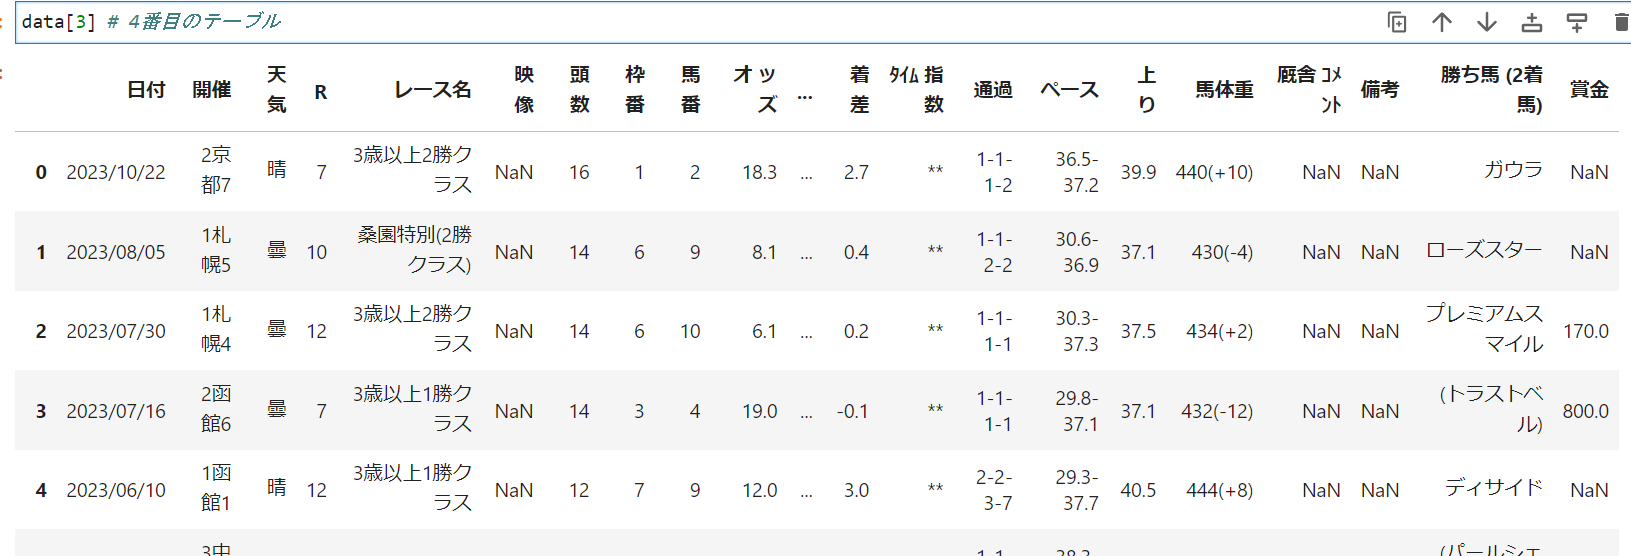Click the レース名 column header
This screenshot has width=1631, height=556.
click(x=432, y=90)
